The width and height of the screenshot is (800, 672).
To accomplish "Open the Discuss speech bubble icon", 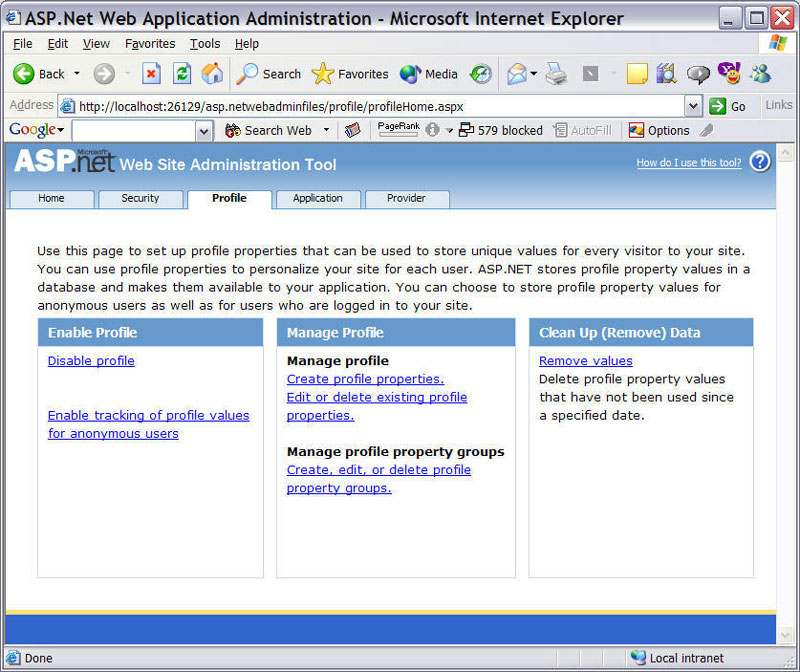I will pos(698,74).
